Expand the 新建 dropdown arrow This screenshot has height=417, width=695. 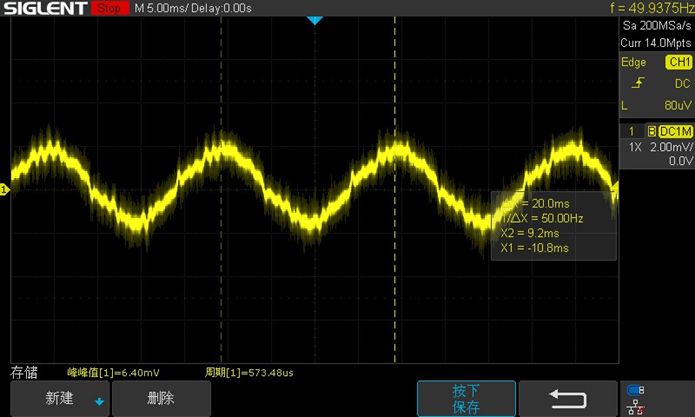pyautogui.click(x=99, y=401)
